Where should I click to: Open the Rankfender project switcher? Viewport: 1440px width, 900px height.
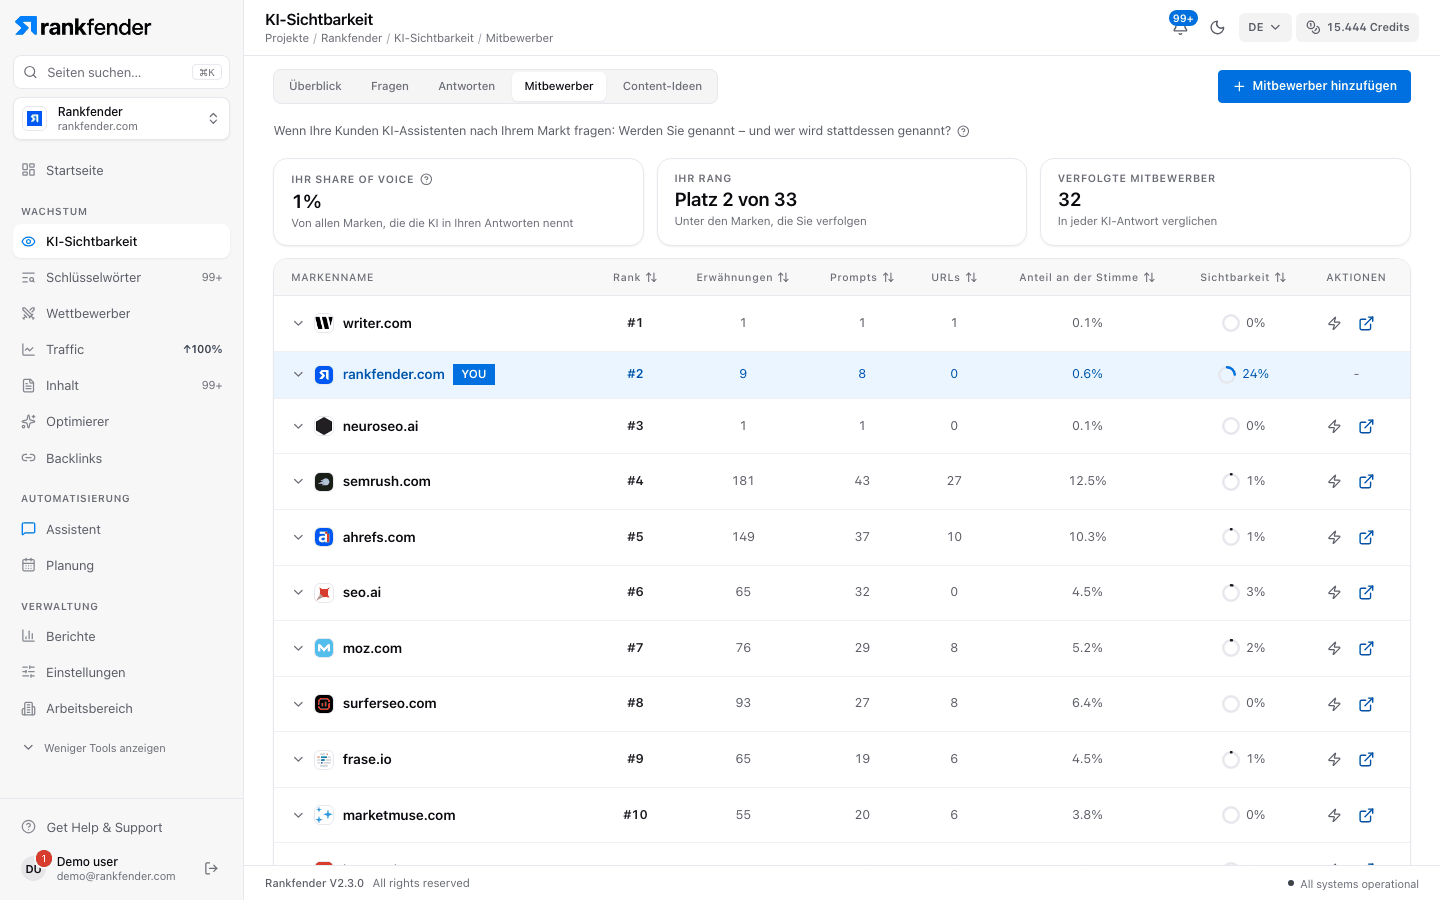coord(122,118)
